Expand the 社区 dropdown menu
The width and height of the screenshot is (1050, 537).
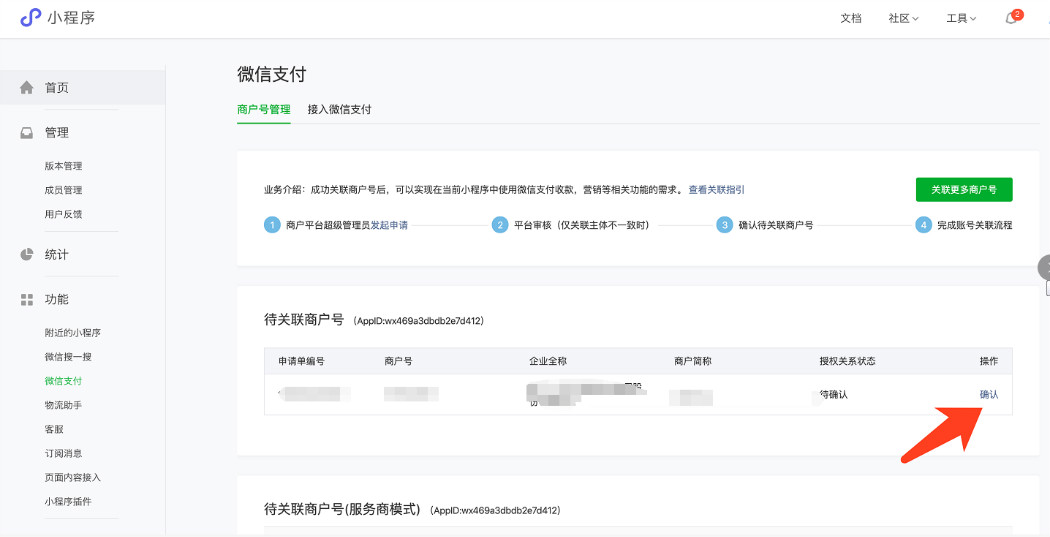pyautogui.click(x=903, y=19)
